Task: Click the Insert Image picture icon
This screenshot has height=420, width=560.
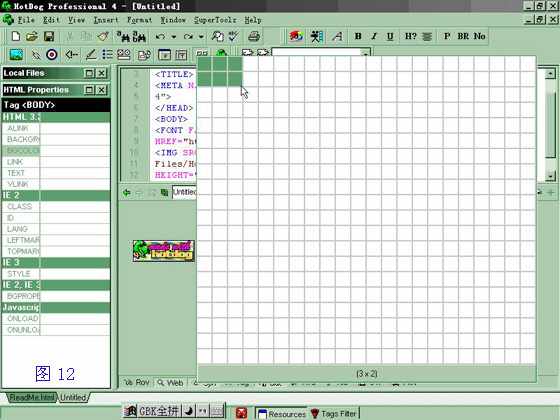Action: point(16,55)
